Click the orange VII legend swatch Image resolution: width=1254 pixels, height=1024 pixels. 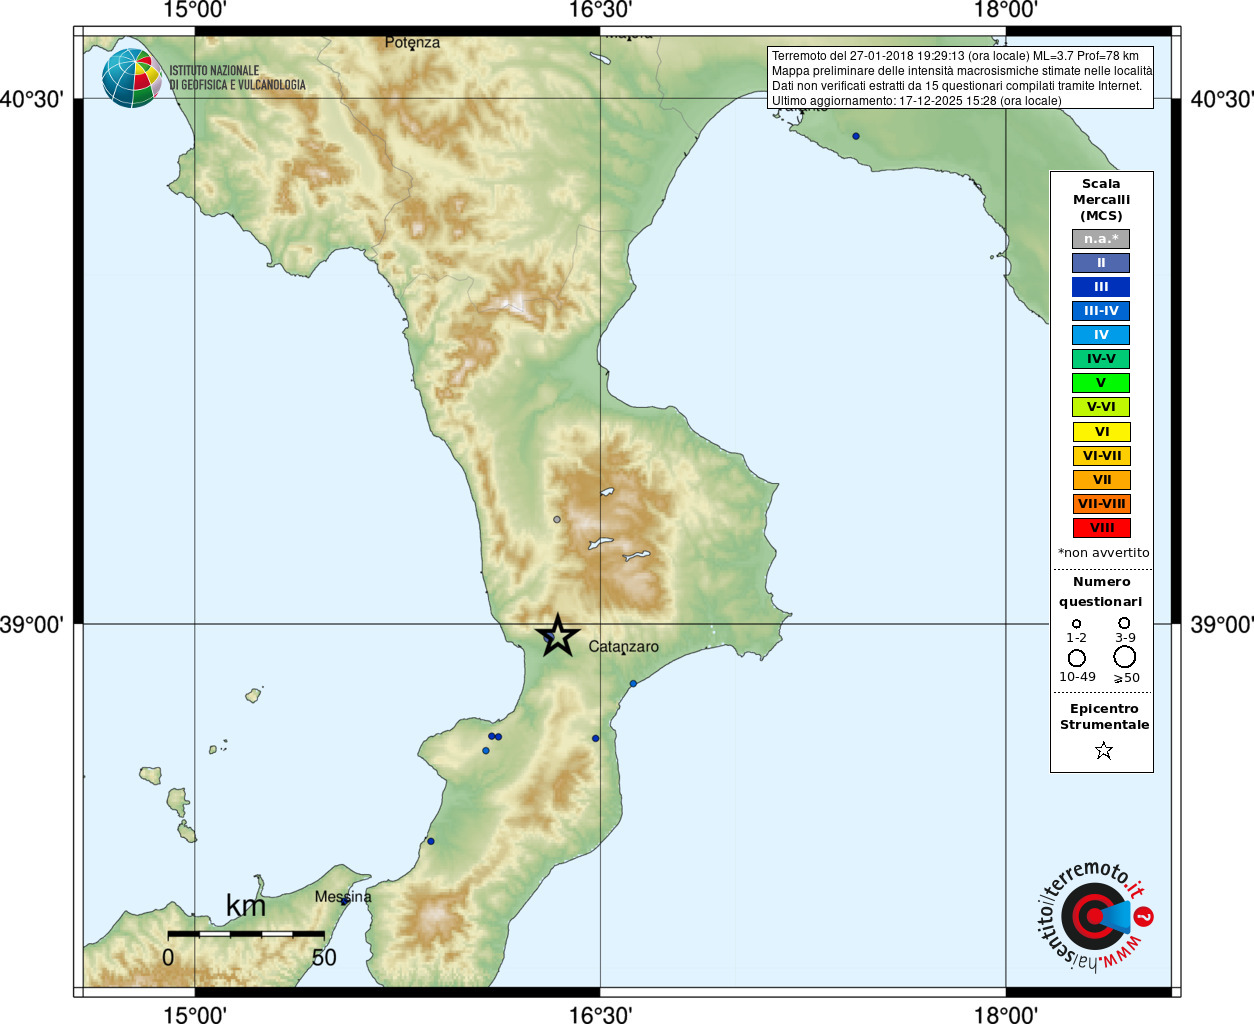pyautogui.click(x=1101, y=480)
